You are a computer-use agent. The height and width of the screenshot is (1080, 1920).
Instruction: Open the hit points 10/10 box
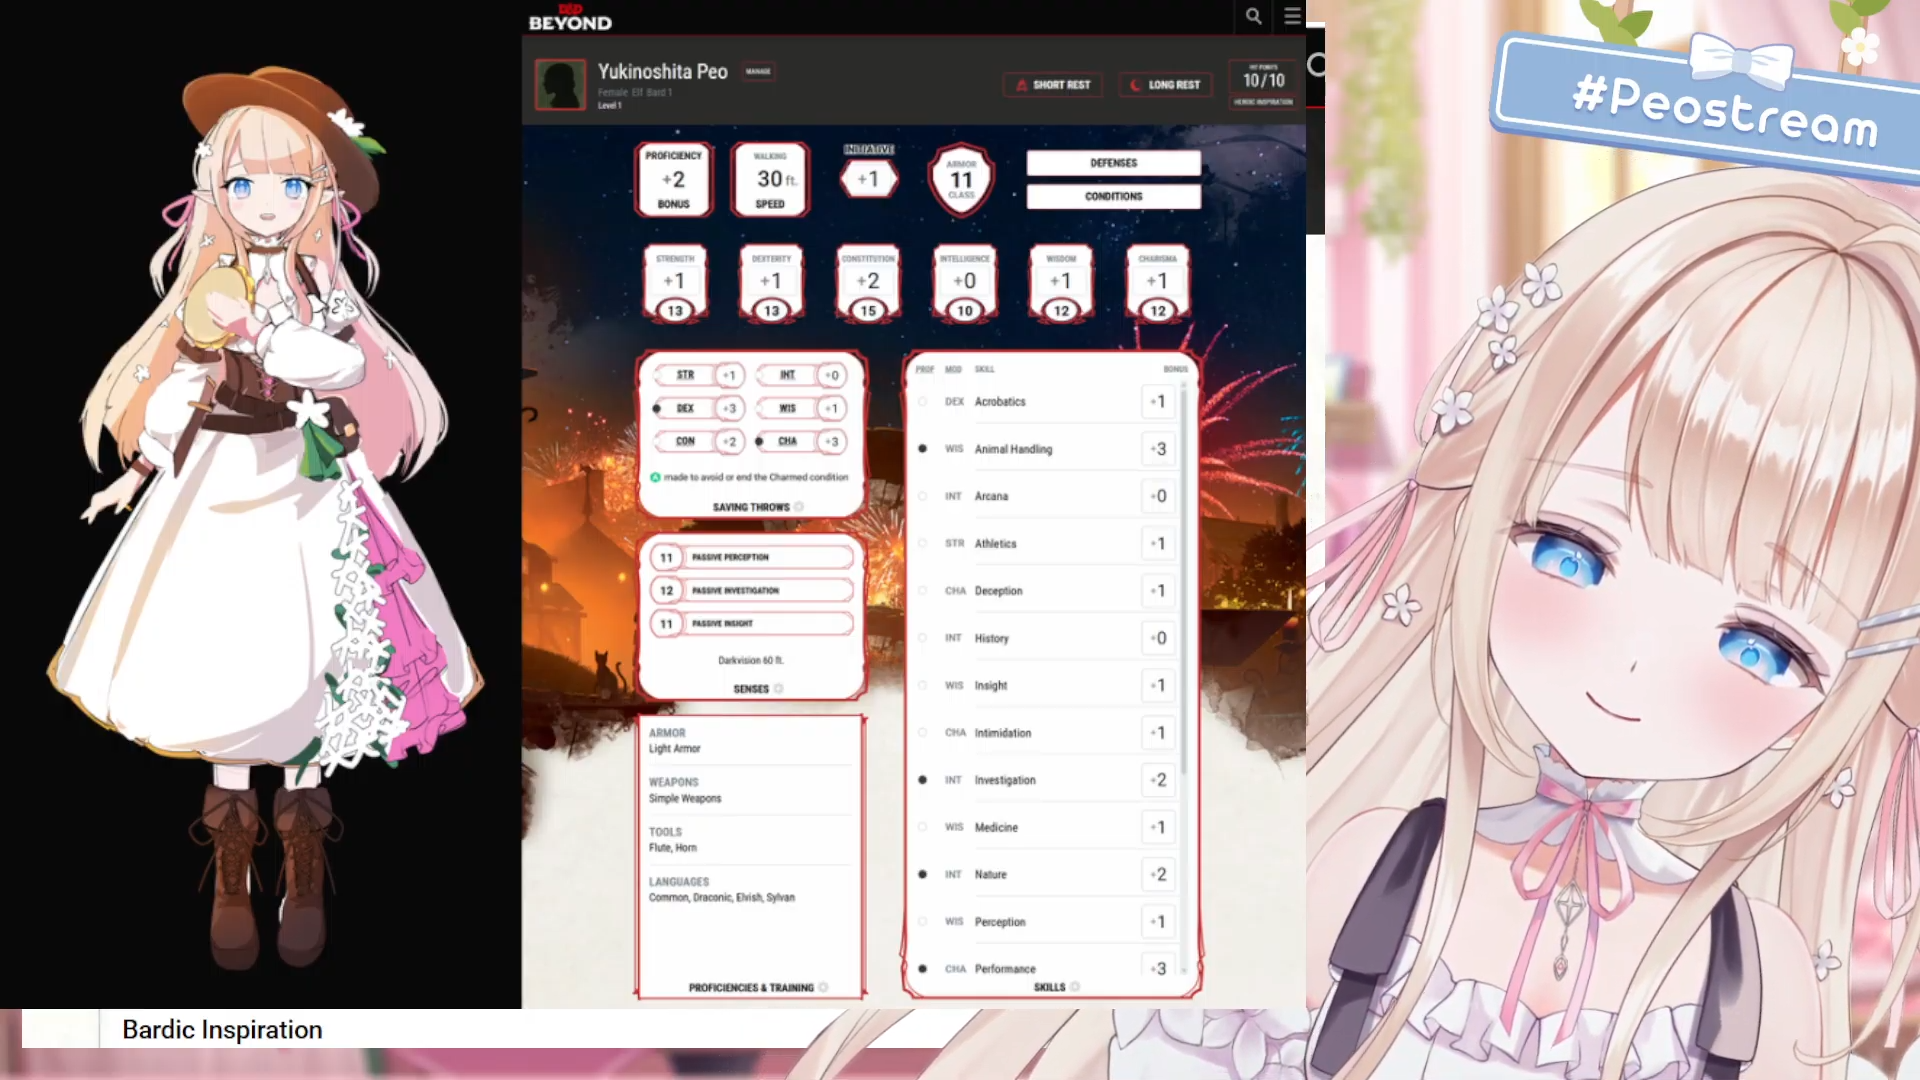tap(1263, 80)
